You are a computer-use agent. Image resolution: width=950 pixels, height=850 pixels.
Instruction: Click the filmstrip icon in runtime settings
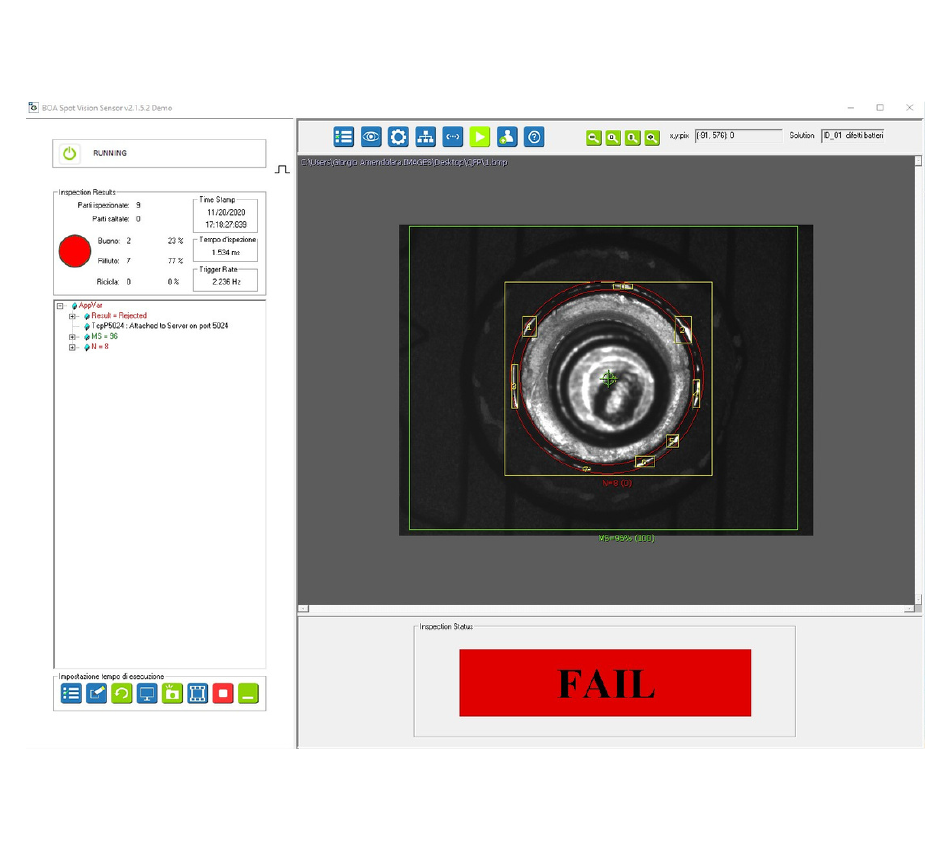(x=198, y=693)
